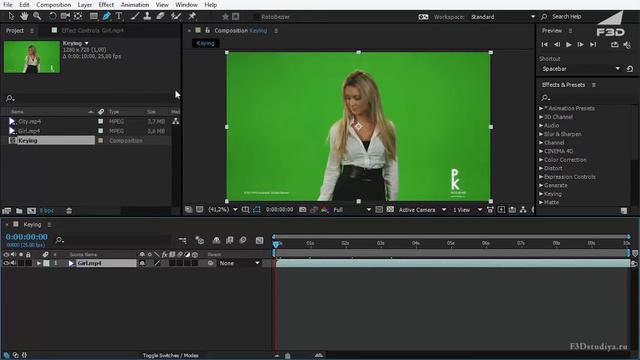Jump to first frame in Preview panel

pos(544,44)
